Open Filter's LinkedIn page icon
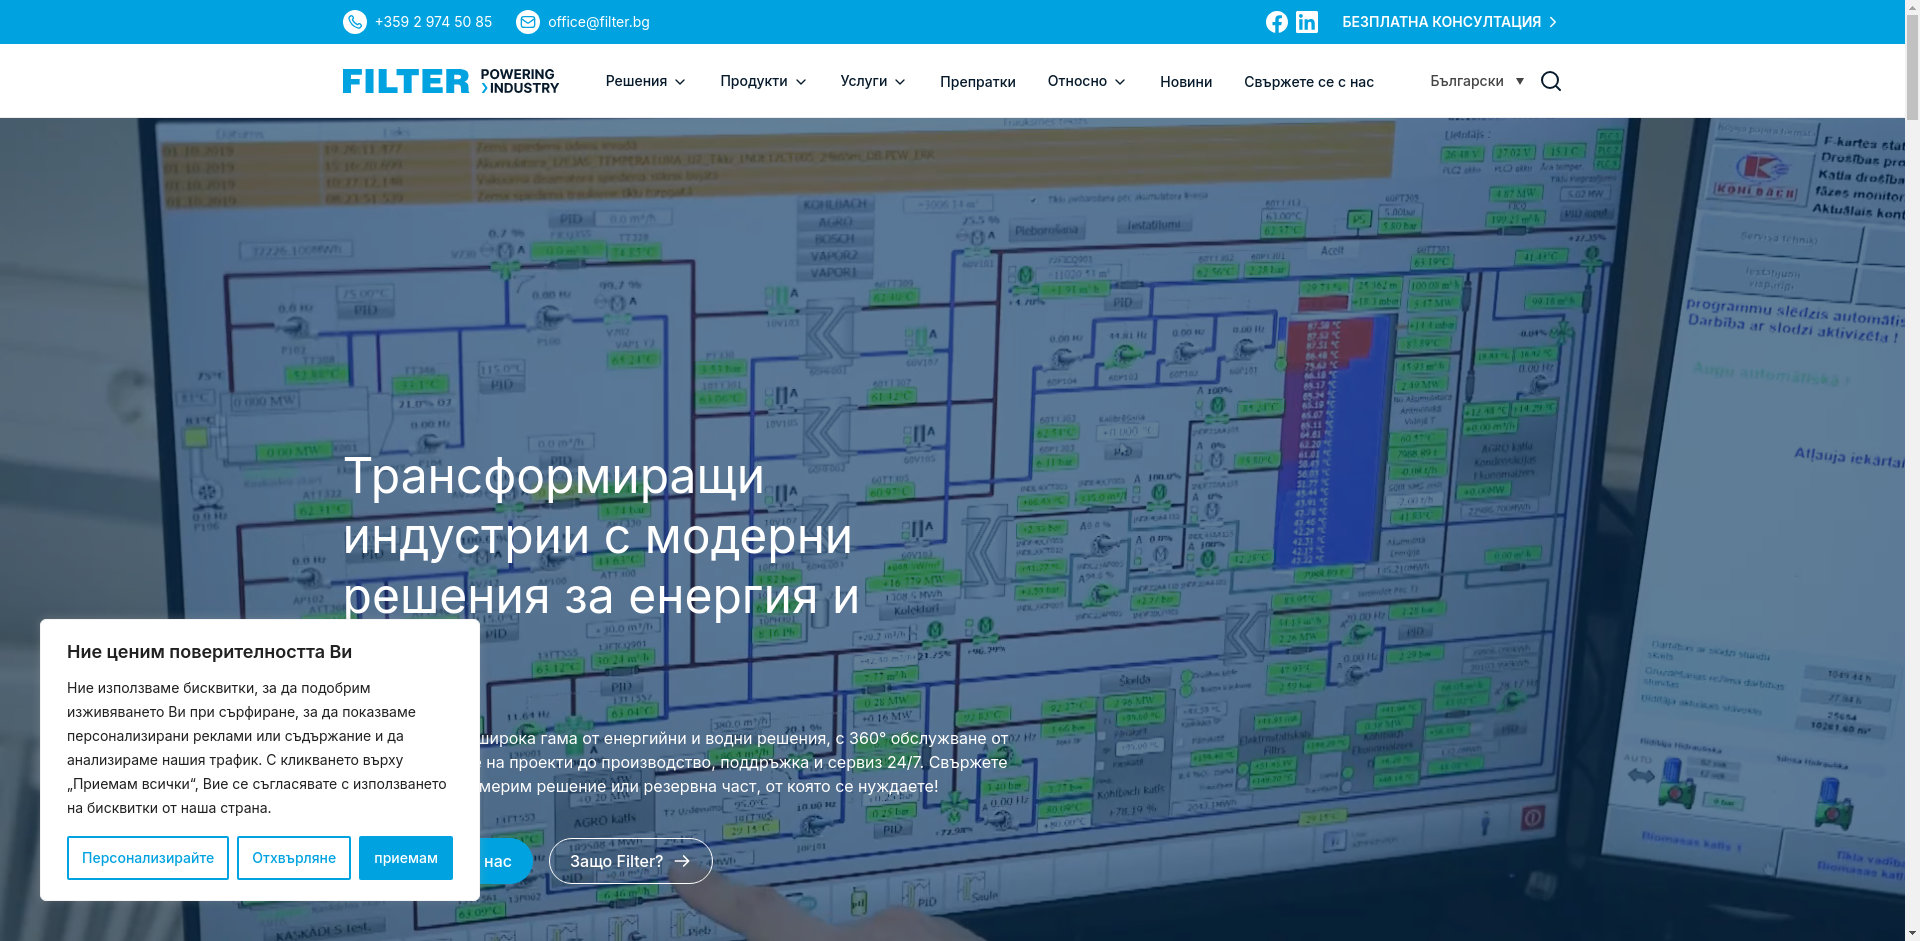This screenshot has height=941, width=1920. (1307, 21)
